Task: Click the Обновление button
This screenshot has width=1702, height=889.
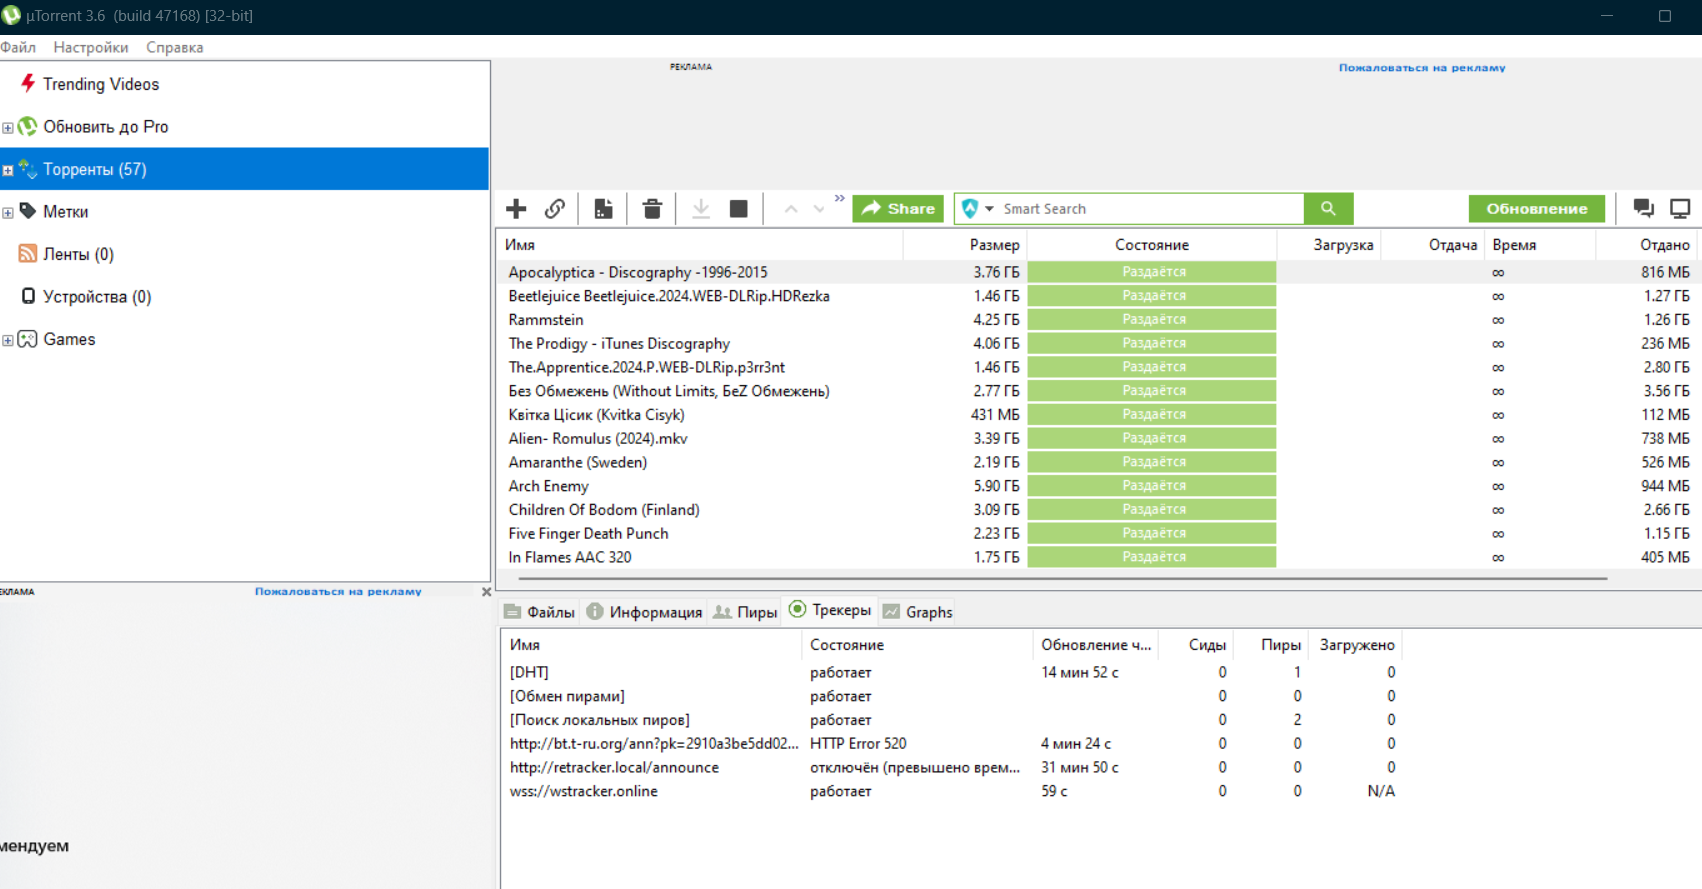Action: click(x=1536, y=208)
